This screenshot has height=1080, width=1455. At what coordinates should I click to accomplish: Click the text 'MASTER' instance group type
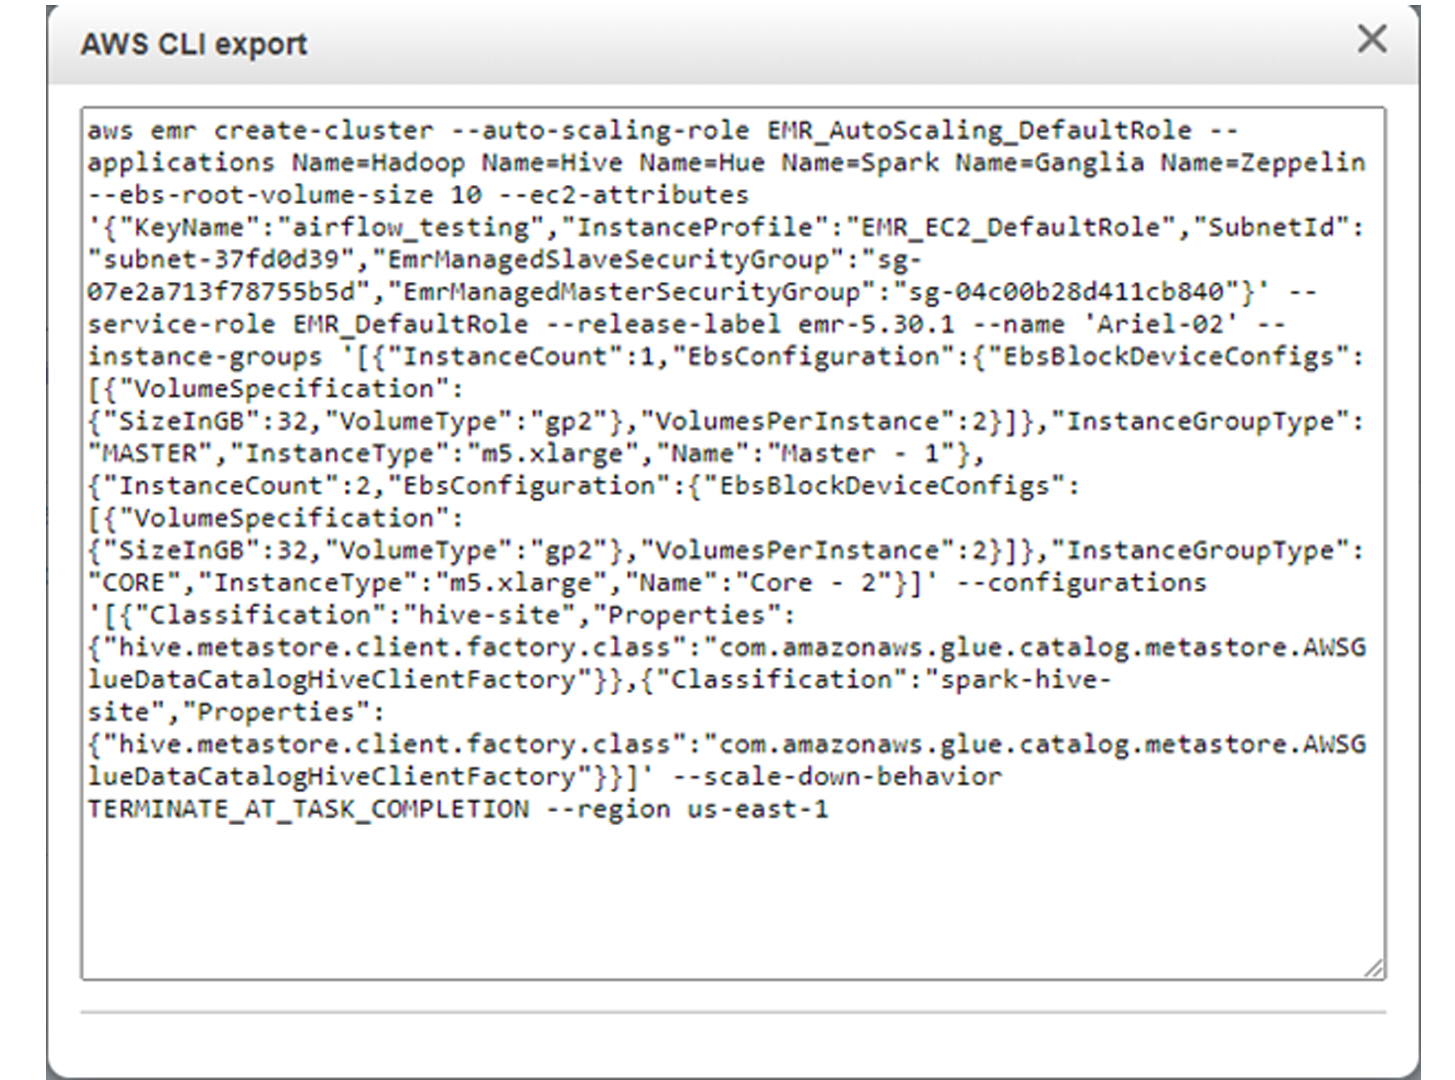[x=150, y=454]
